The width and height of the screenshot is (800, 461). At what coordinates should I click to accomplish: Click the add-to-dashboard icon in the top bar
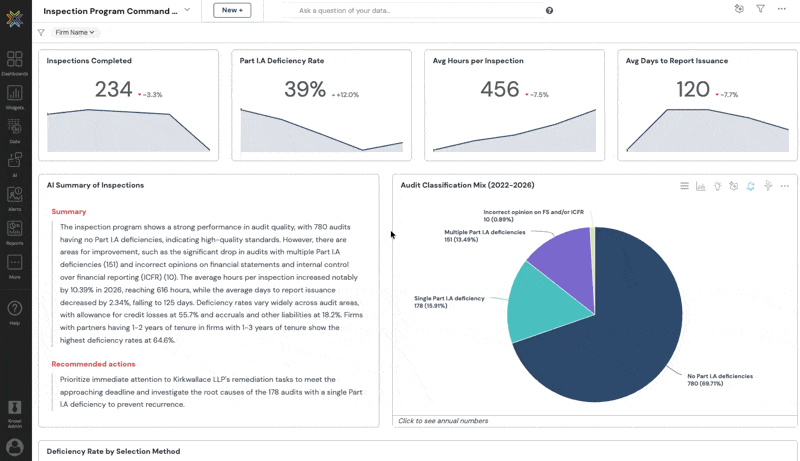[x=739, y=9]
